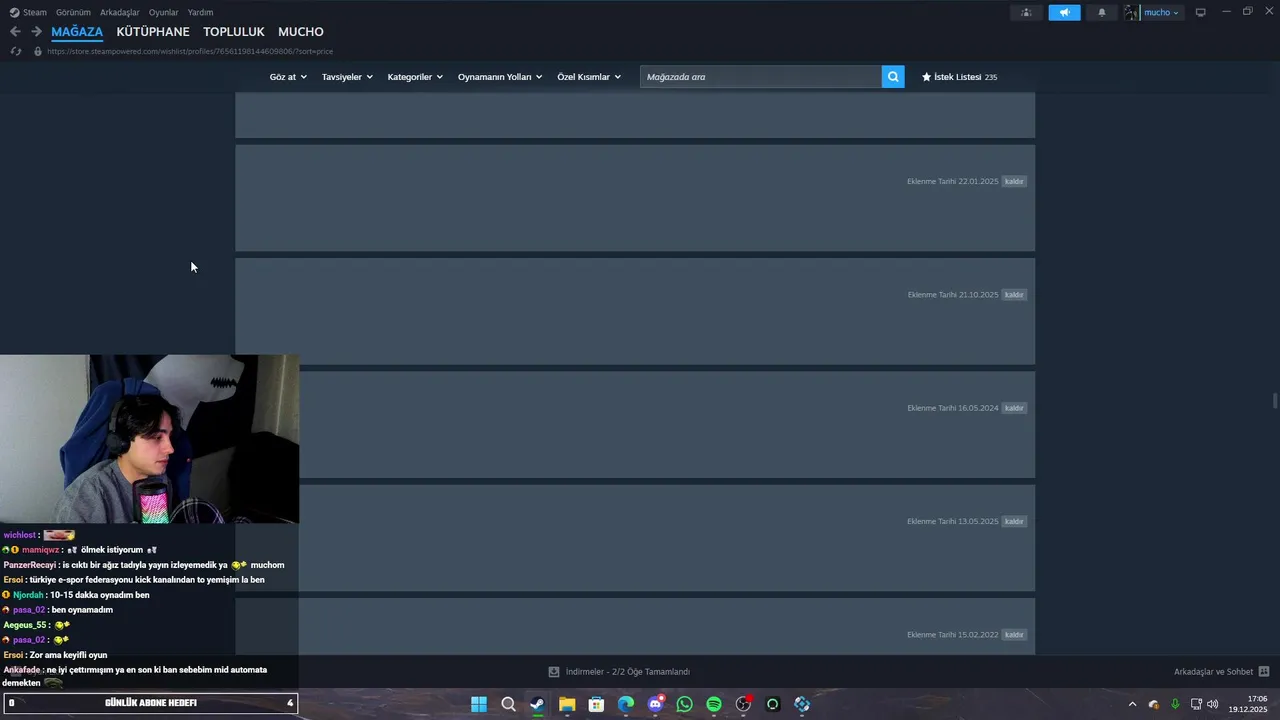The height and width of the screenshot is (720, 1280).
Task: Click the mucho profile avatar
Action: [x=1131, y=12]
